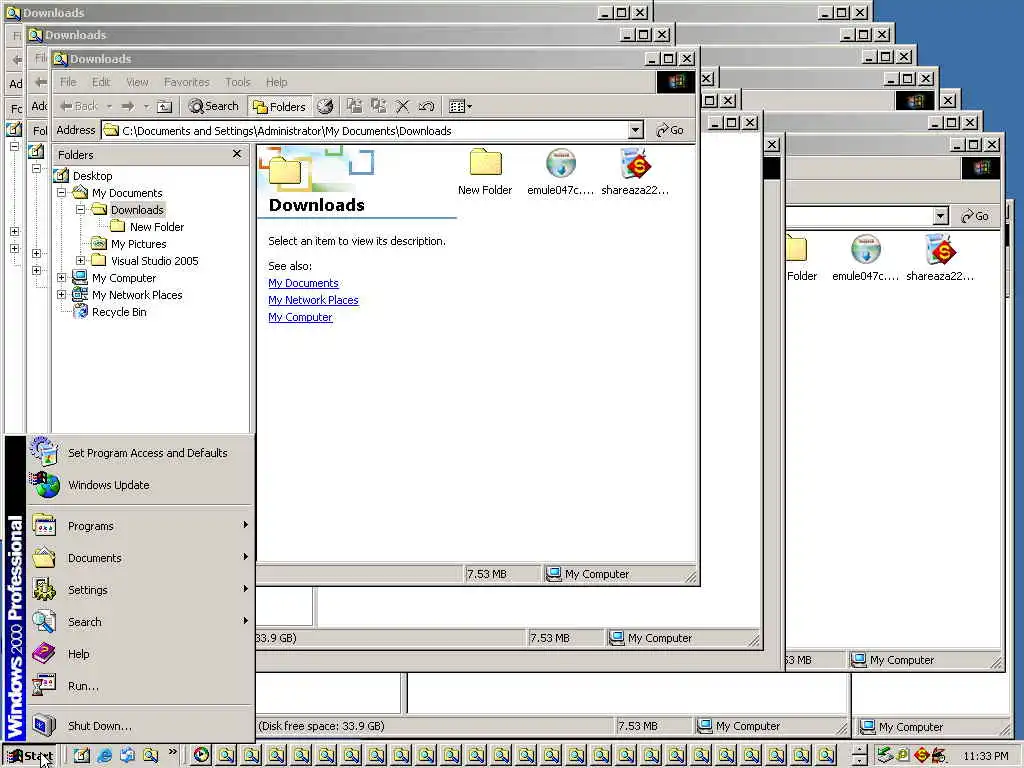Click the Go button in front window
This screenshot has height=768, width=1024.
(x=671, y=130)
